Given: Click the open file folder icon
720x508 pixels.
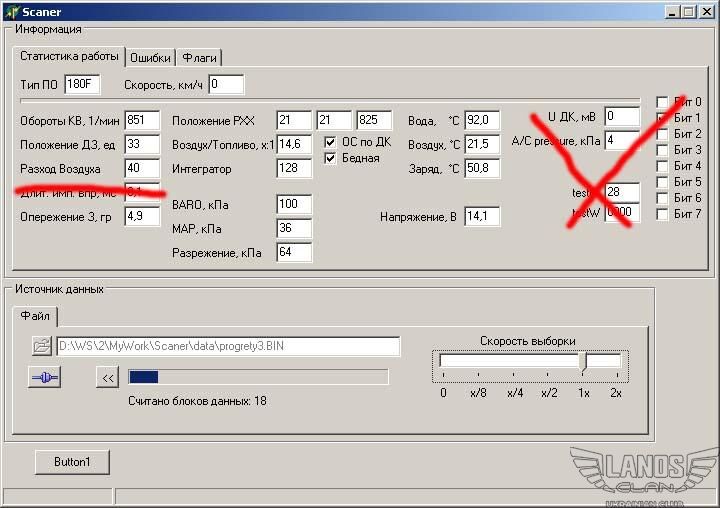Looking at the screenshot, I should pos(41,346).
